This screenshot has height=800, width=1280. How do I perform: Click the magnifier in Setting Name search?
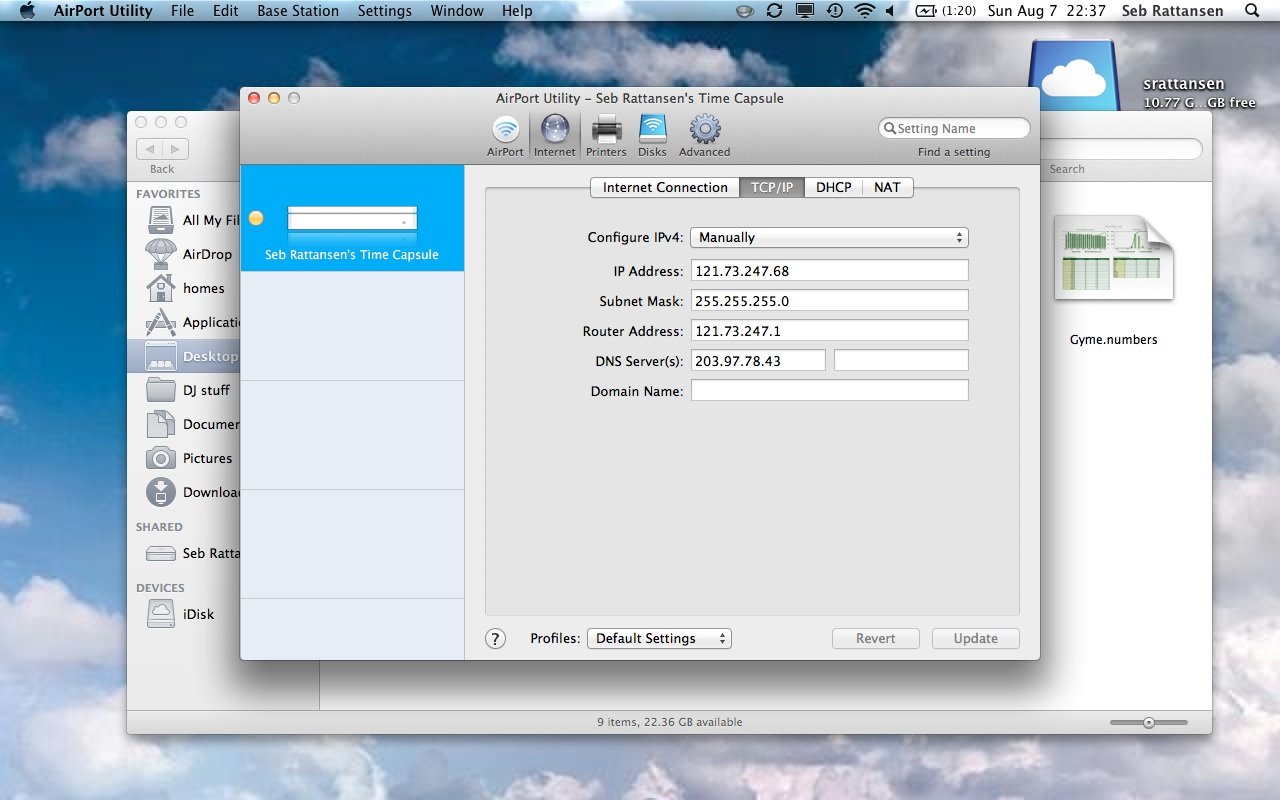point(890,128)
